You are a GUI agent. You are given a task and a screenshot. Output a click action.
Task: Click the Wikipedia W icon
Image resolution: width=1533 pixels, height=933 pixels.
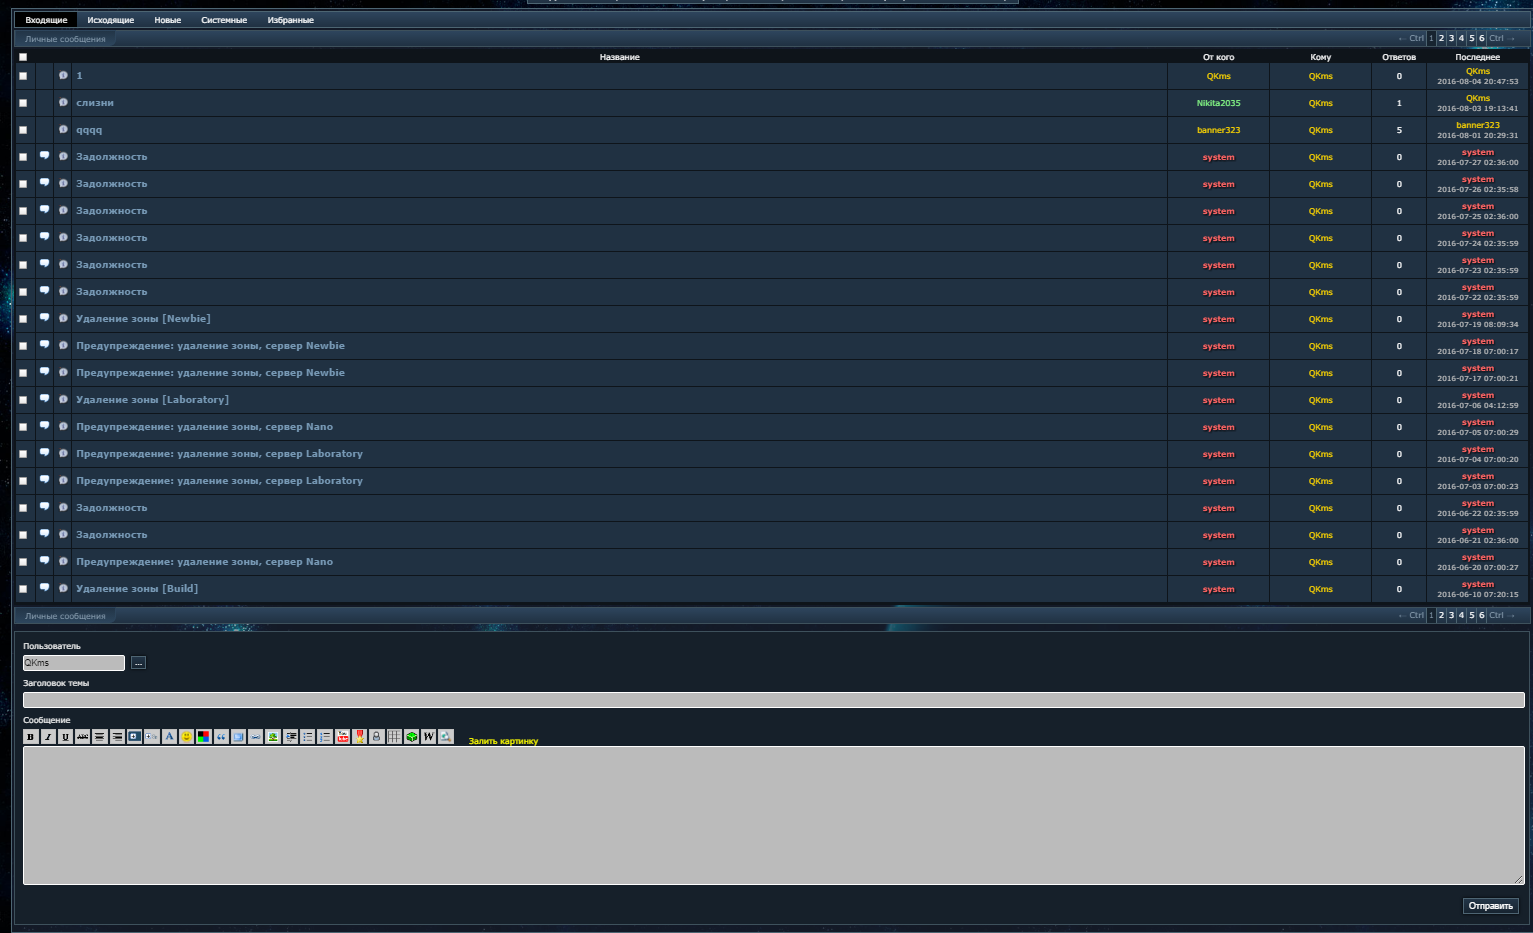428,737
